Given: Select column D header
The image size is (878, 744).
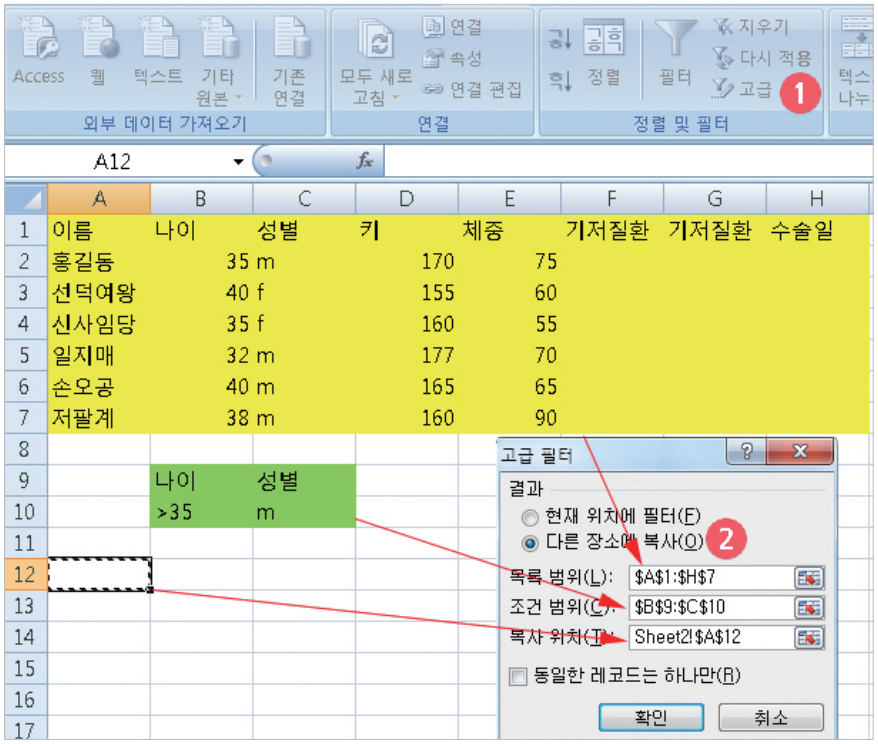Looking at the screenshot, I should (x=407, y=199).
